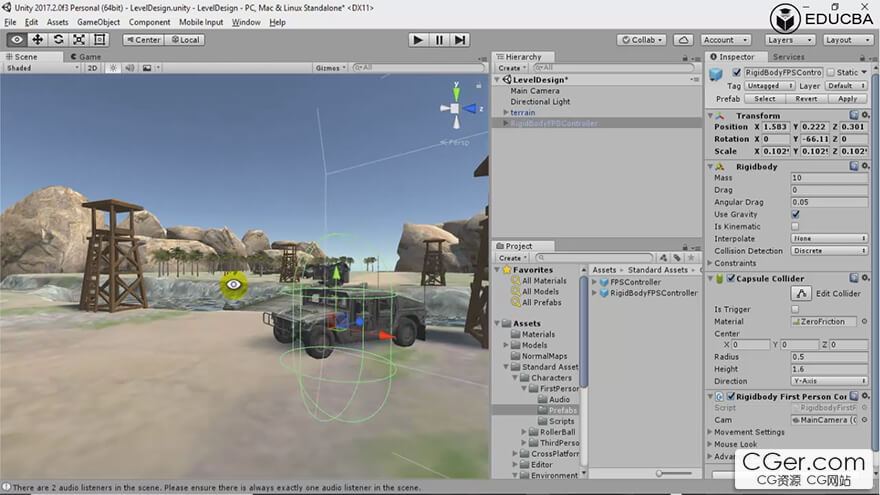
Task: Toggle scene audio icon
Action: pos(130,68)
